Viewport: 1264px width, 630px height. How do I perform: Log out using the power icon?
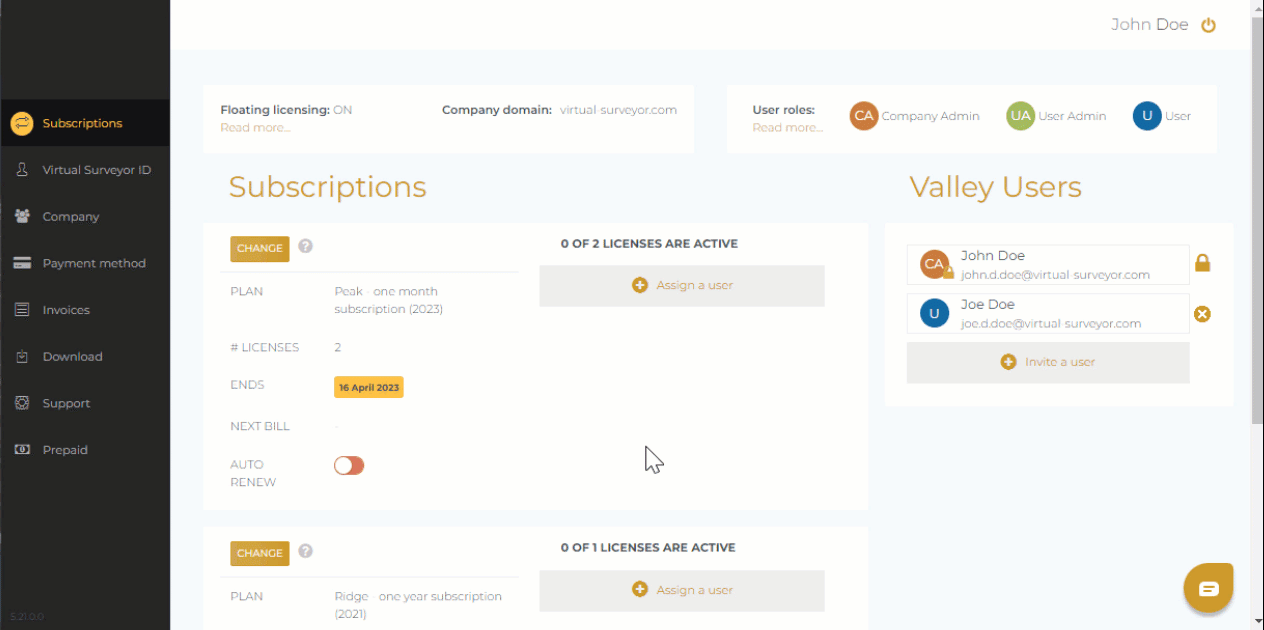pos(1208,24)
